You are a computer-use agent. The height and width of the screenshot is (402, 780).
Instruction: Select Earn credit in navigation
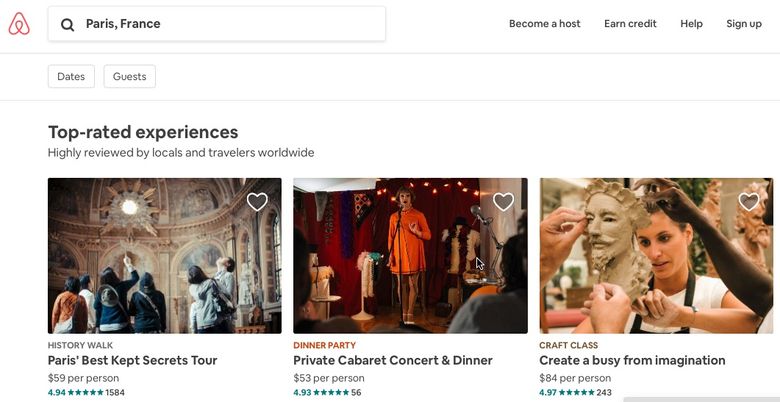pyautogui.click(x=630, y=24)
